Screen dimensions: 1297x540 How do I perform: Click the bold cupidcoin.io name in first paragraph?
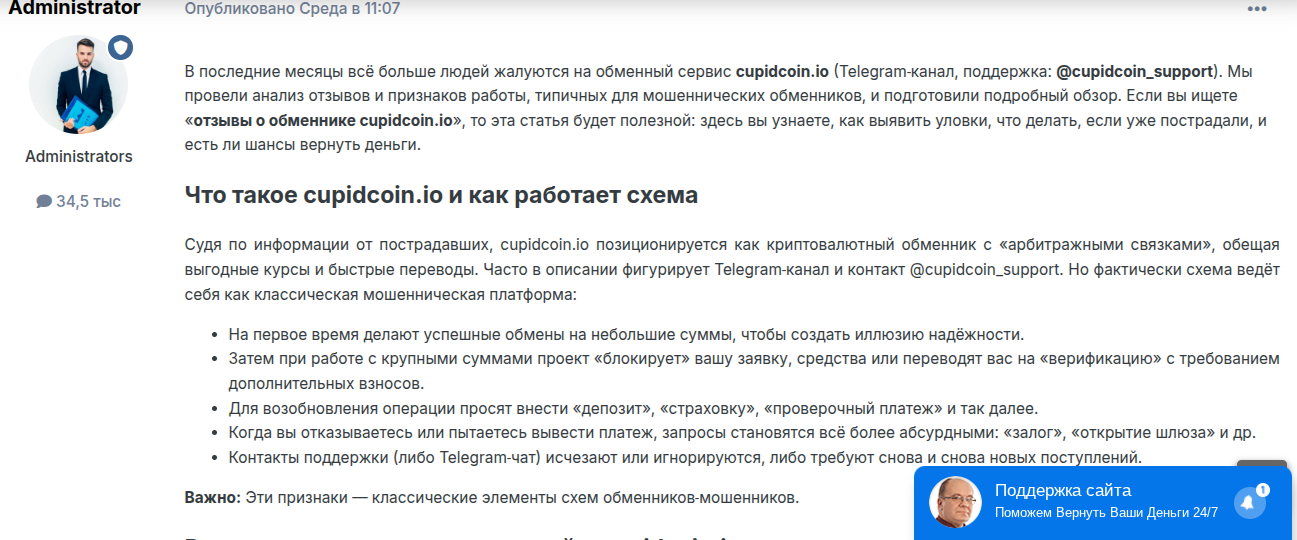click(x=783, y=72)
